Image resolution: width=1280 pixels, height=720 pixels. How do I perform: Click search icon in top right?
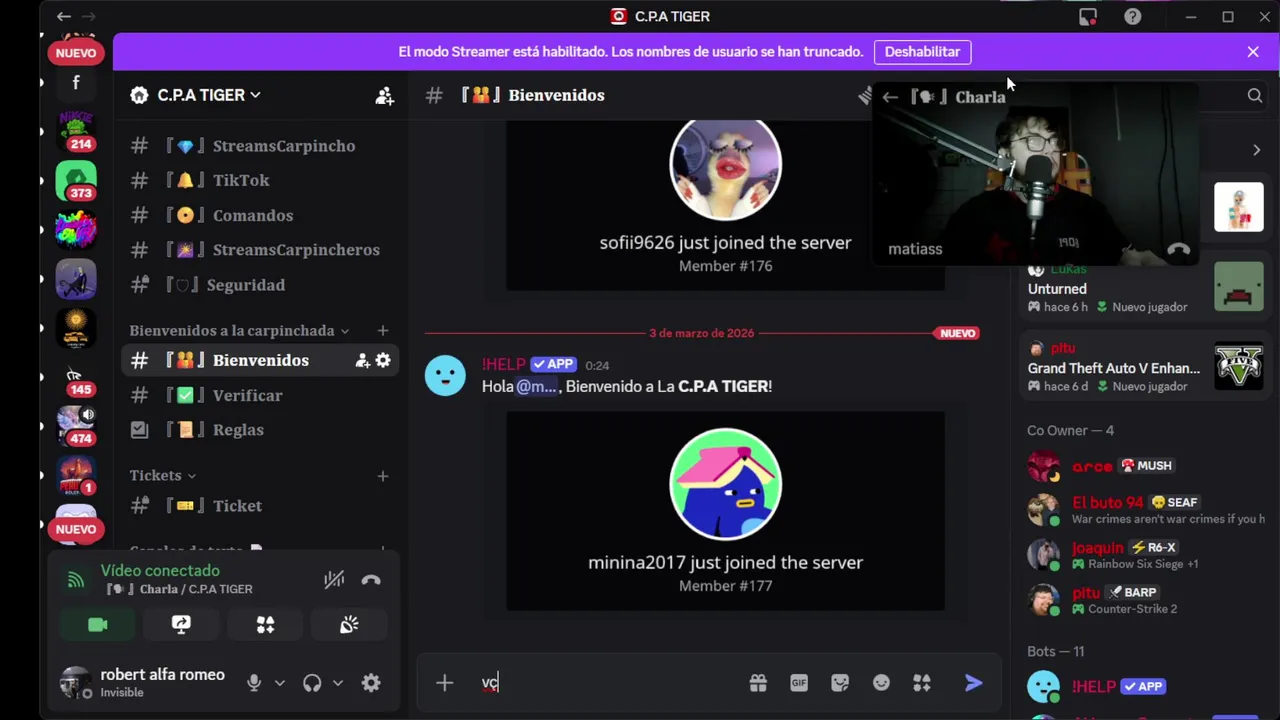(x=1254, y=95)
